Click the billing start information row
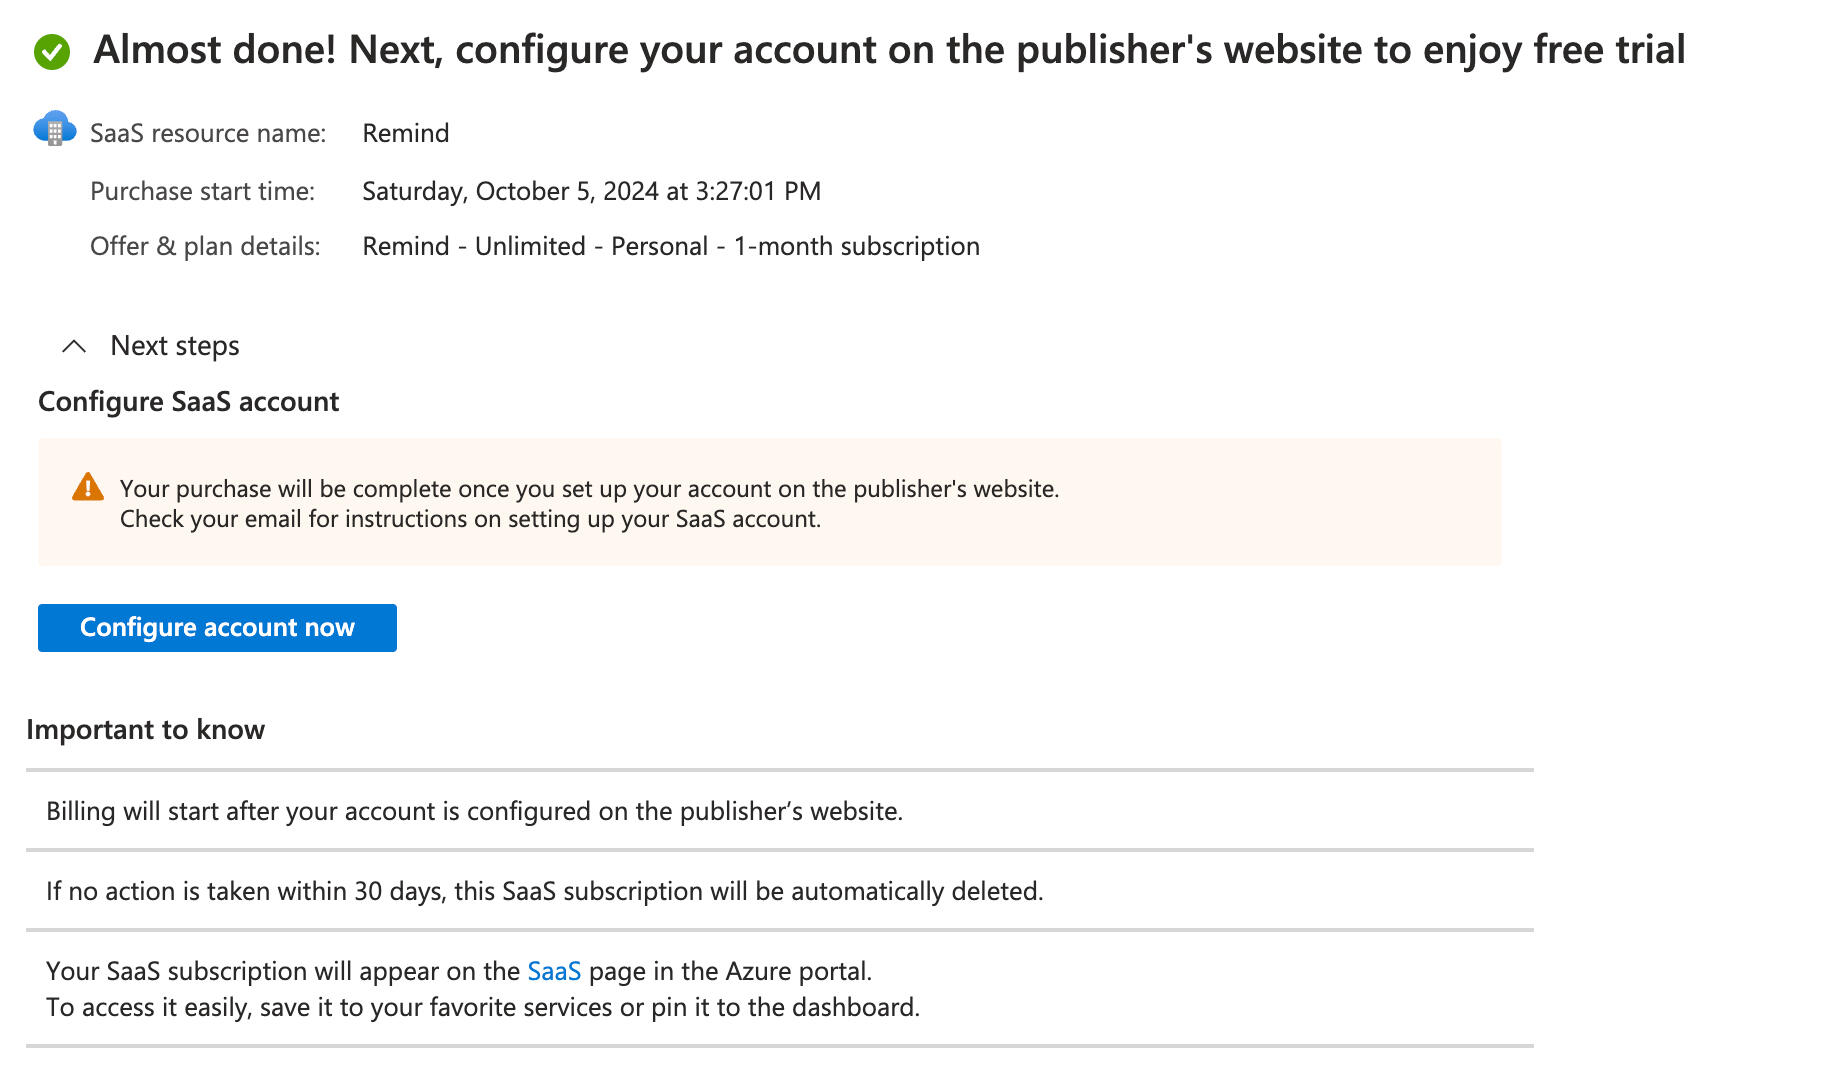This screenshot has height=1074, width=1828. [x=473, y=811]
